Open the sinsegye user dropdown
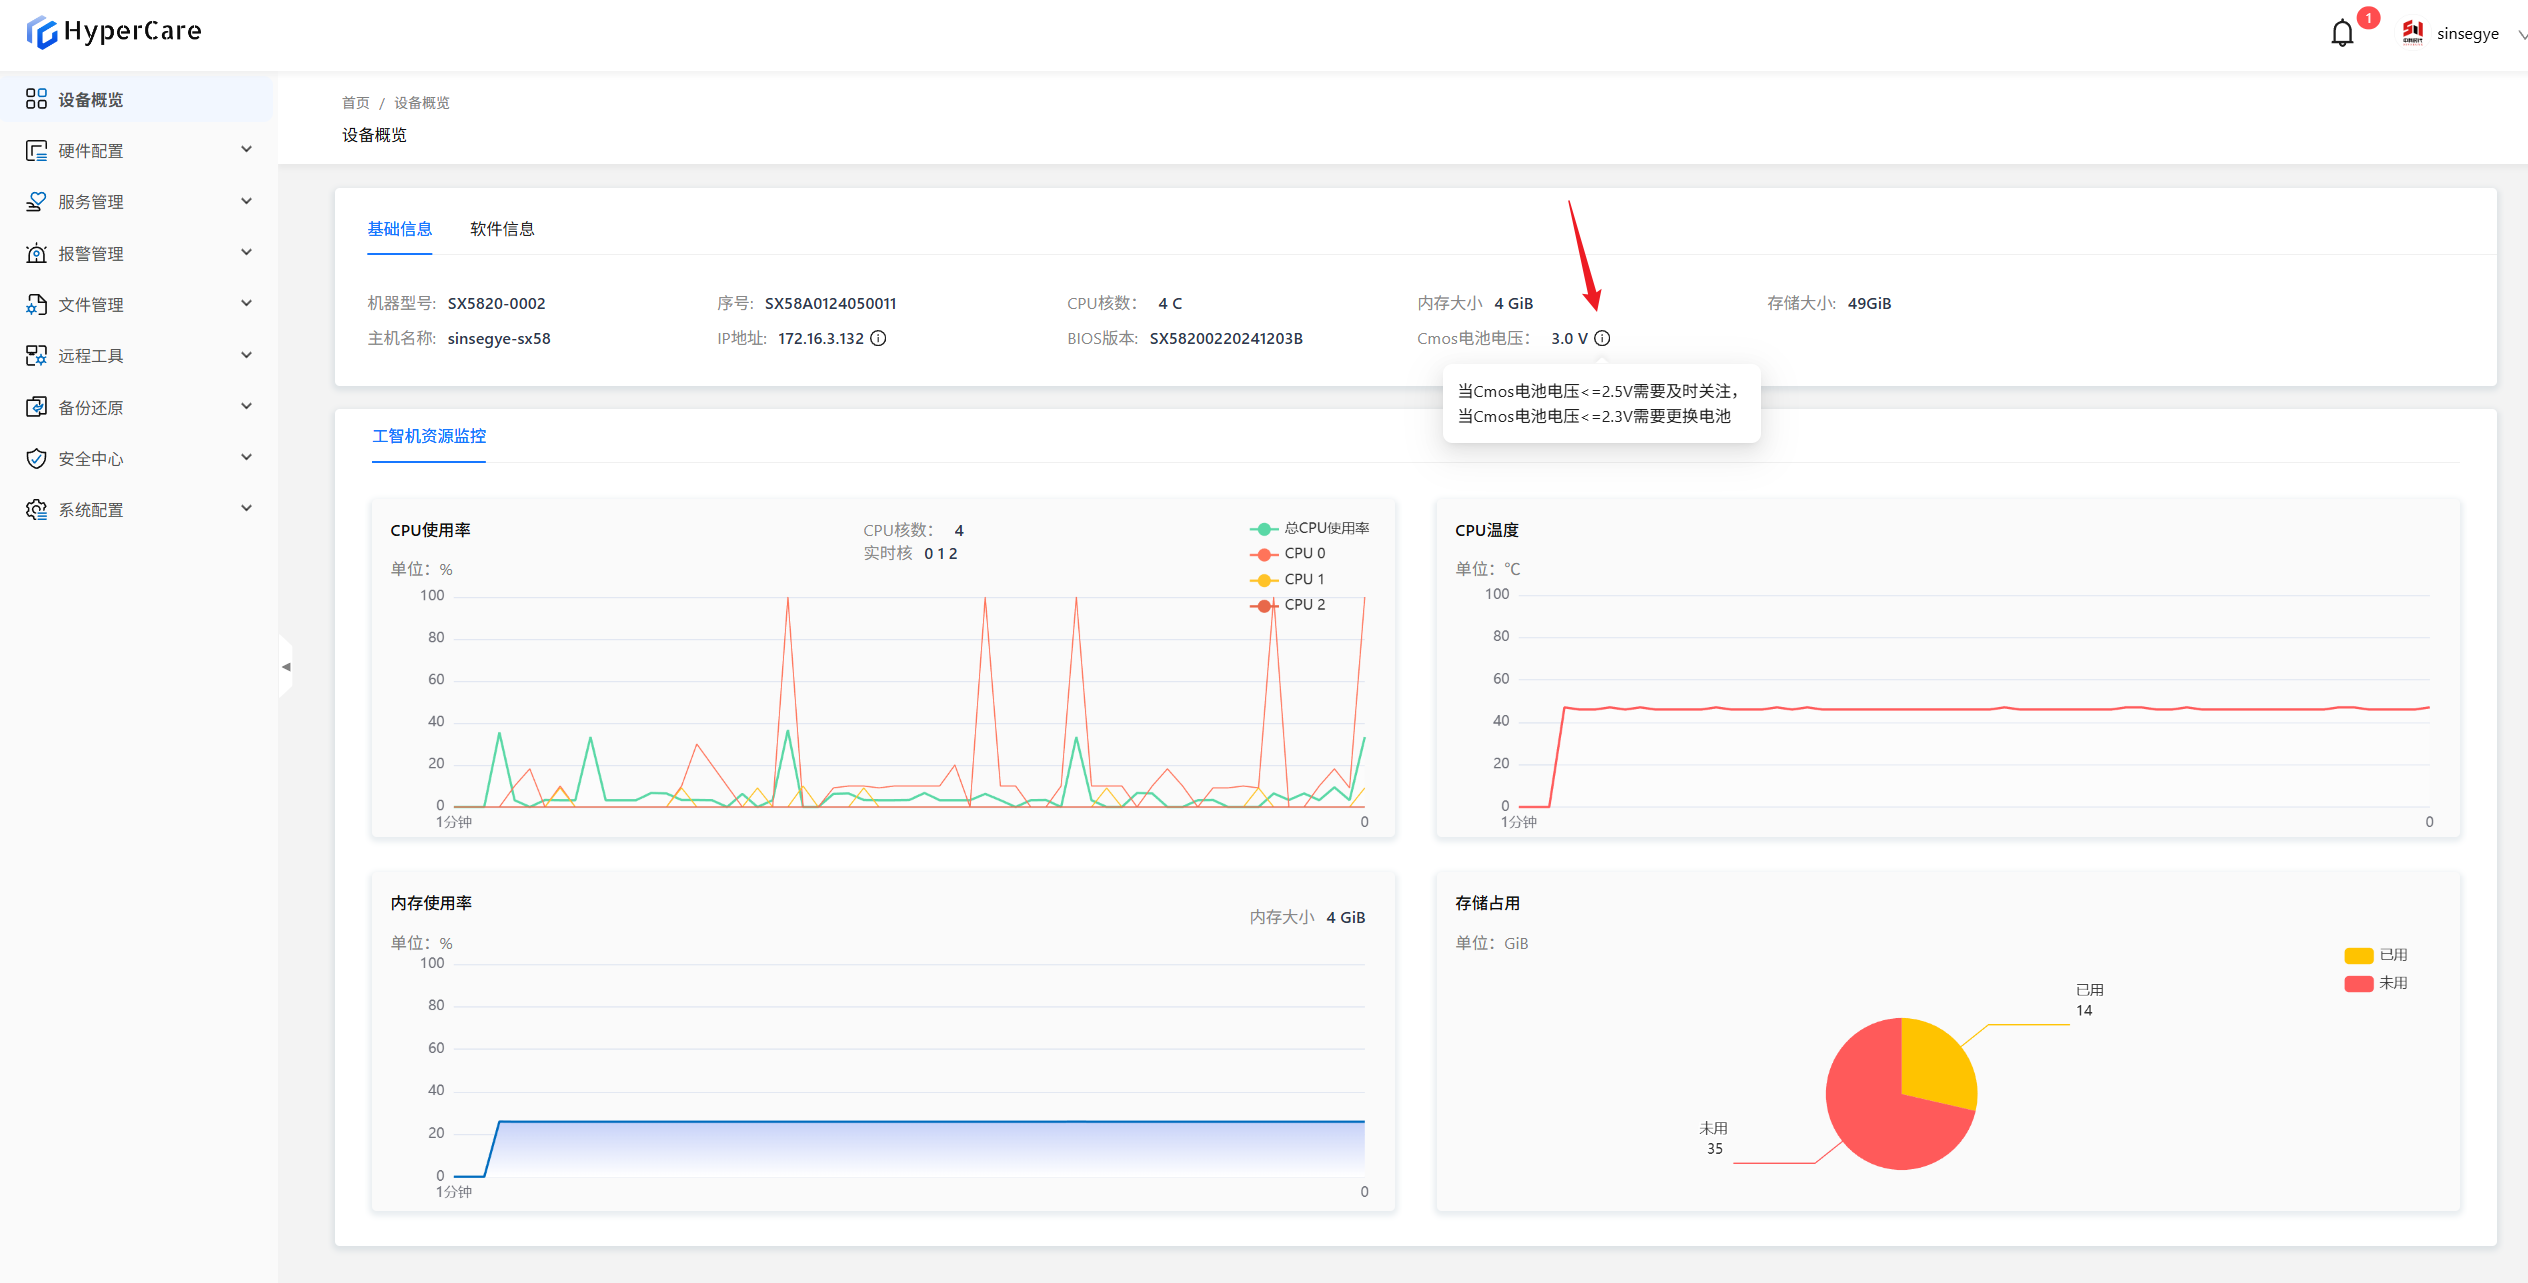The height and width of the screenshot is (1283, 2528). 2468,34
